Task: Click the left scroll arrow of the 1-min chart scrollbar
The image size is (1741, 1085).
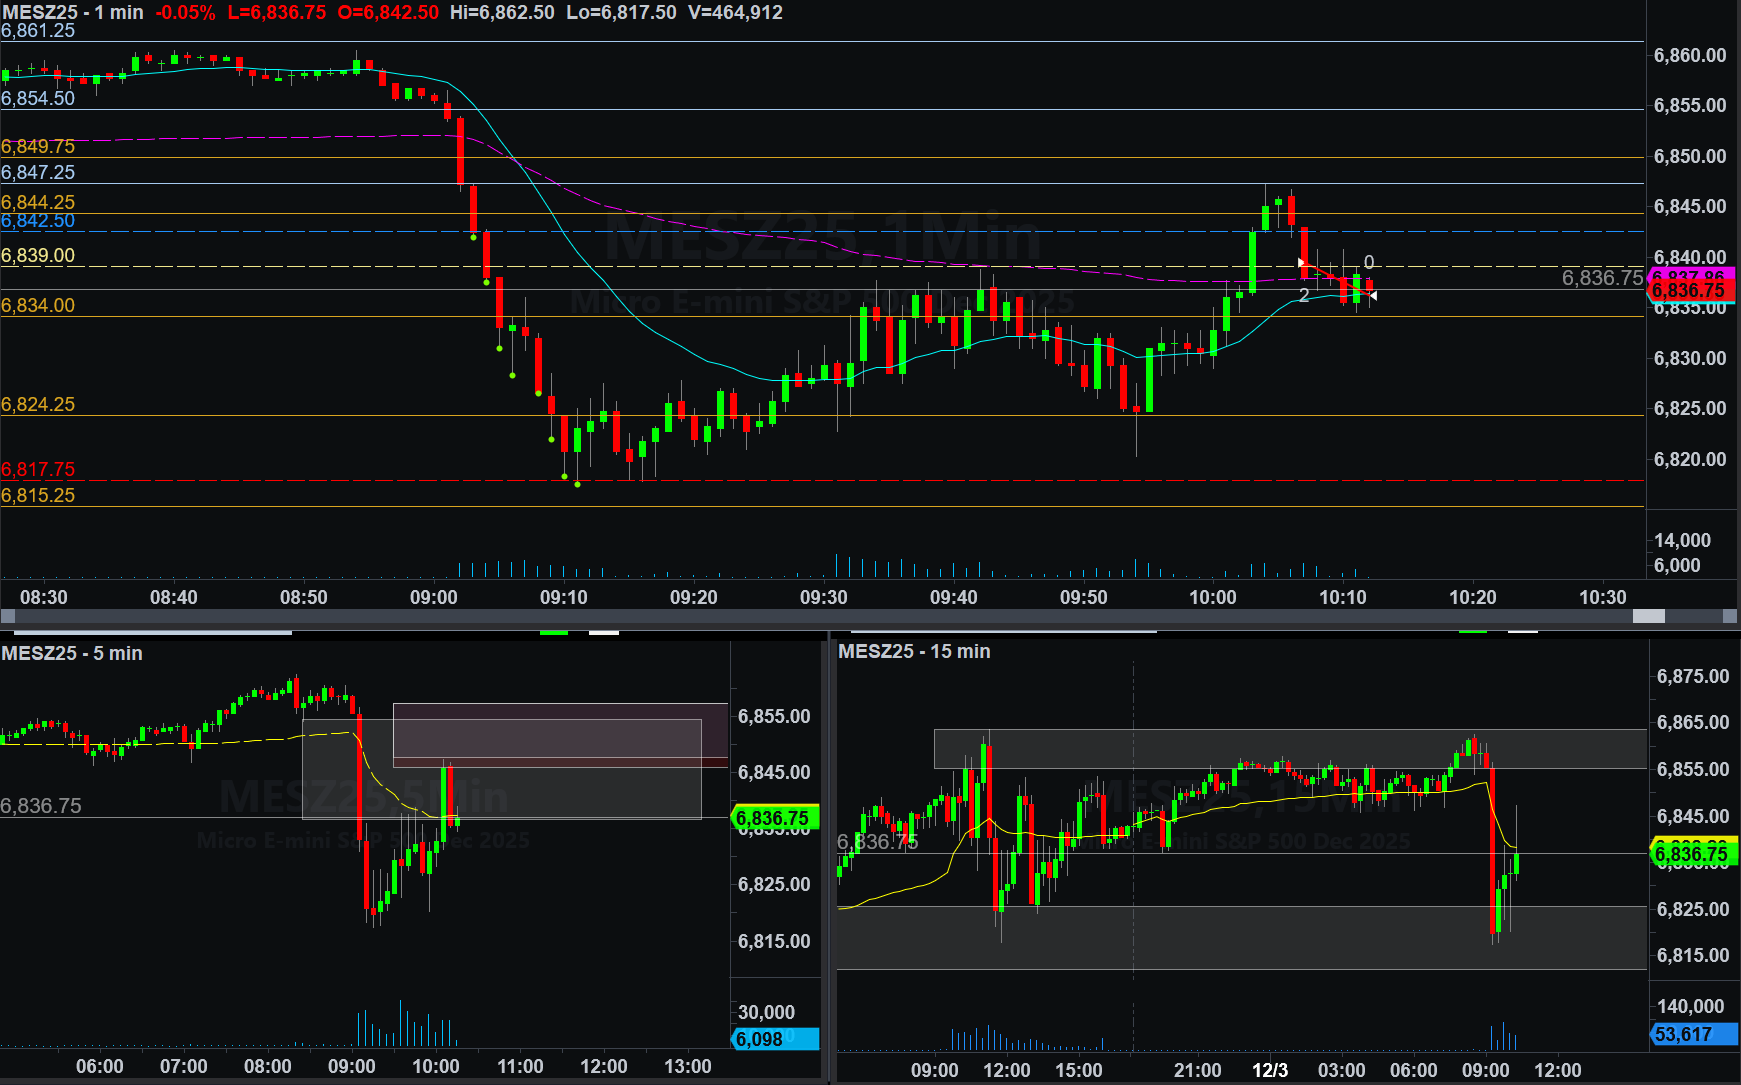Action: (8, 617)
